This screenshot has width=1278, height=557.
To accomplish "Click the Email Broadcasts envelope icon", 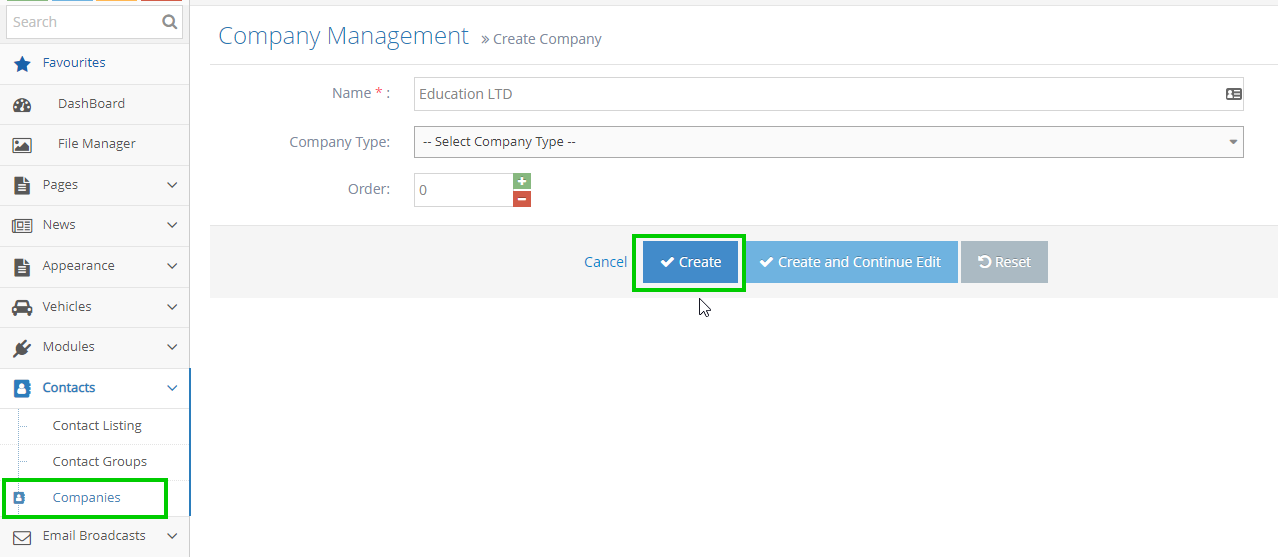I will point(22,537).
